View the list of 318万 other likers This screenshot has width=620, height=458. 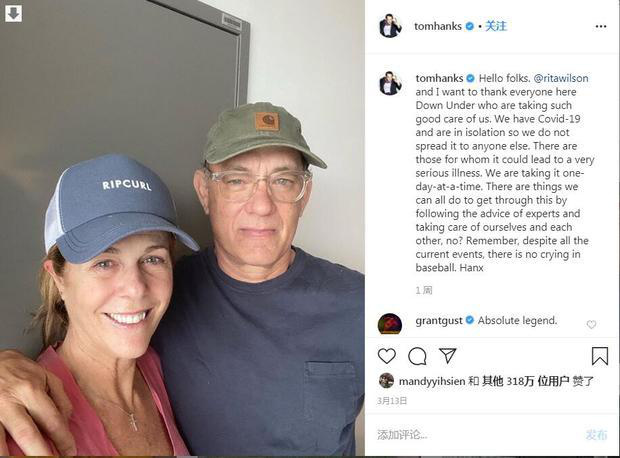tap(525, 381)
